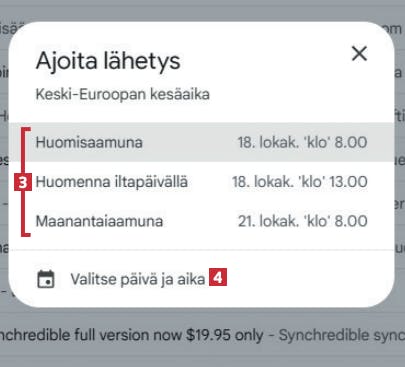Screen dimensions: 405x367
Task: Click the Ajoita lähetys heading
Action: pyautogui.click(x=108, y=61)
